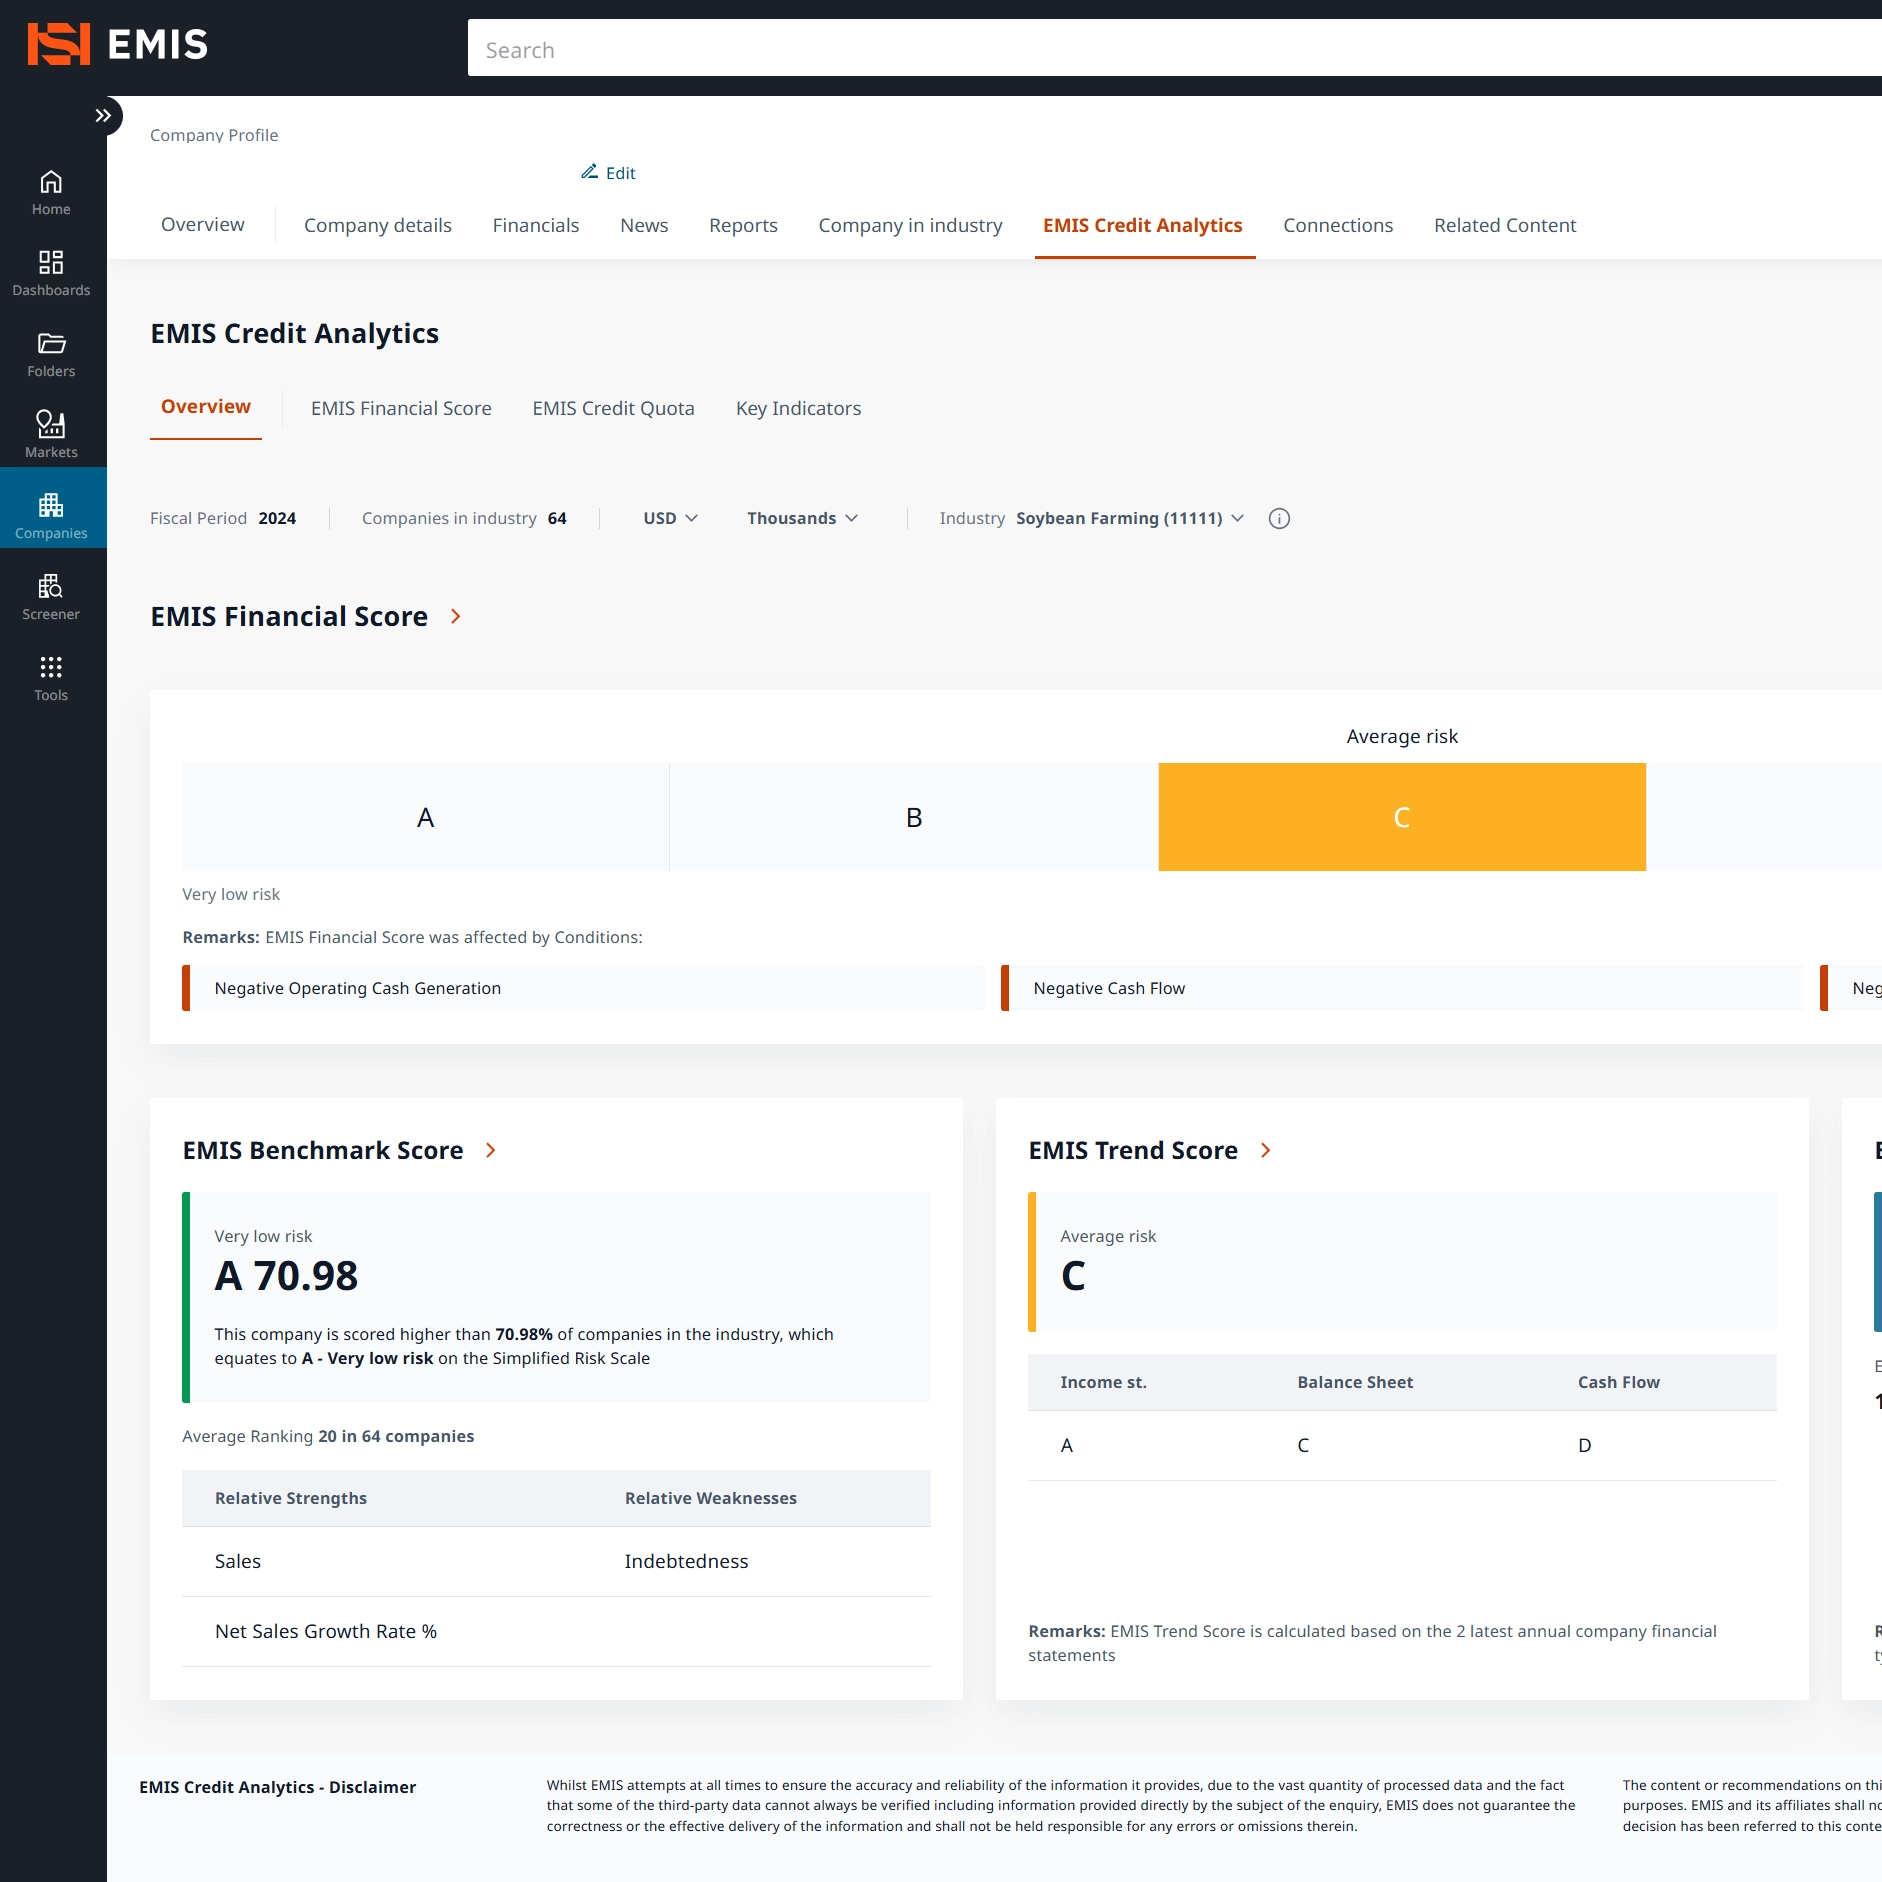Go to Folders in sidebar

51,355
